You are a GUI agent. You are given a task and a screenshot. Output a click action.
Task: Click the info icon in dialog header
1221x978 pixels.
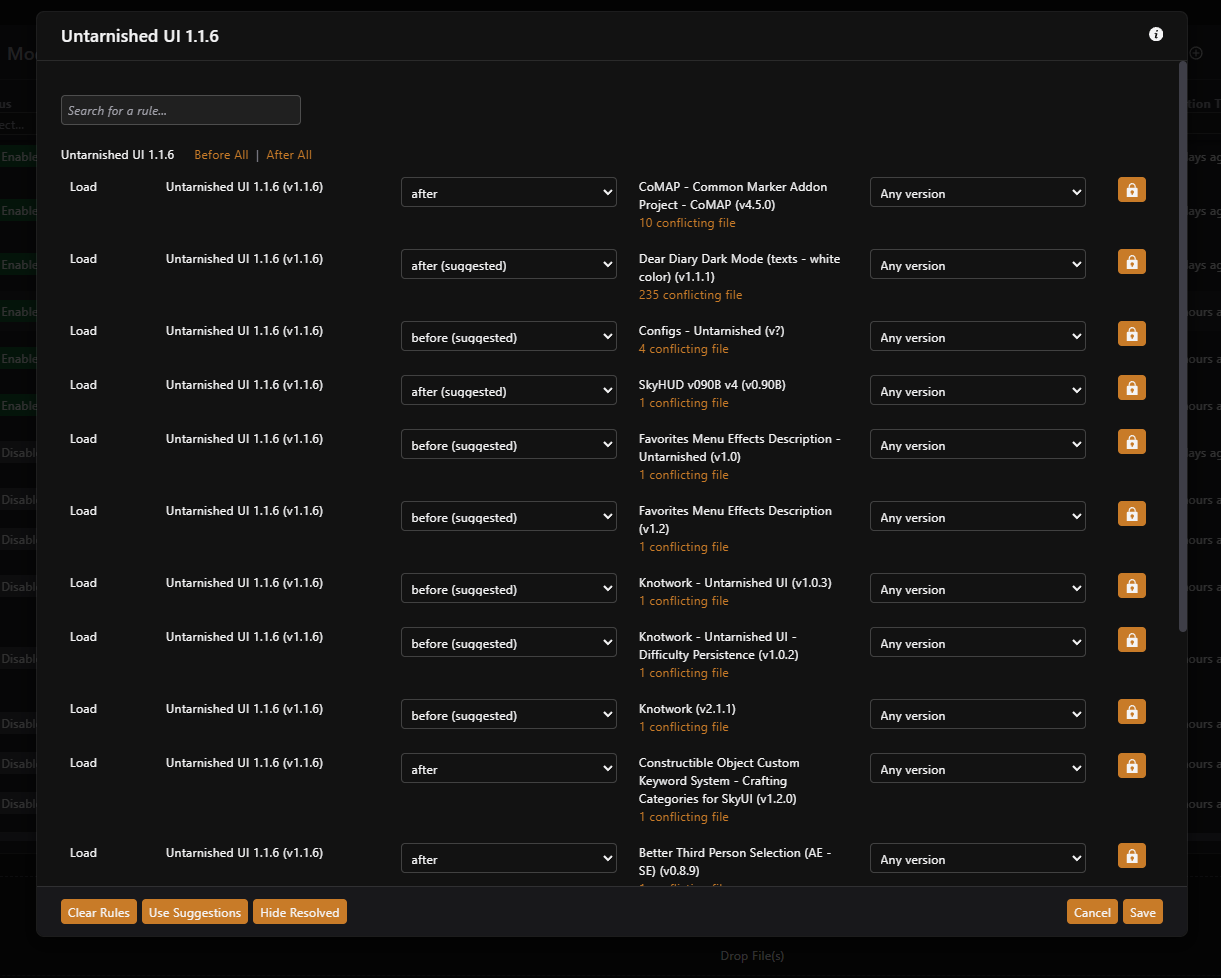click(x=1156, y=34)
